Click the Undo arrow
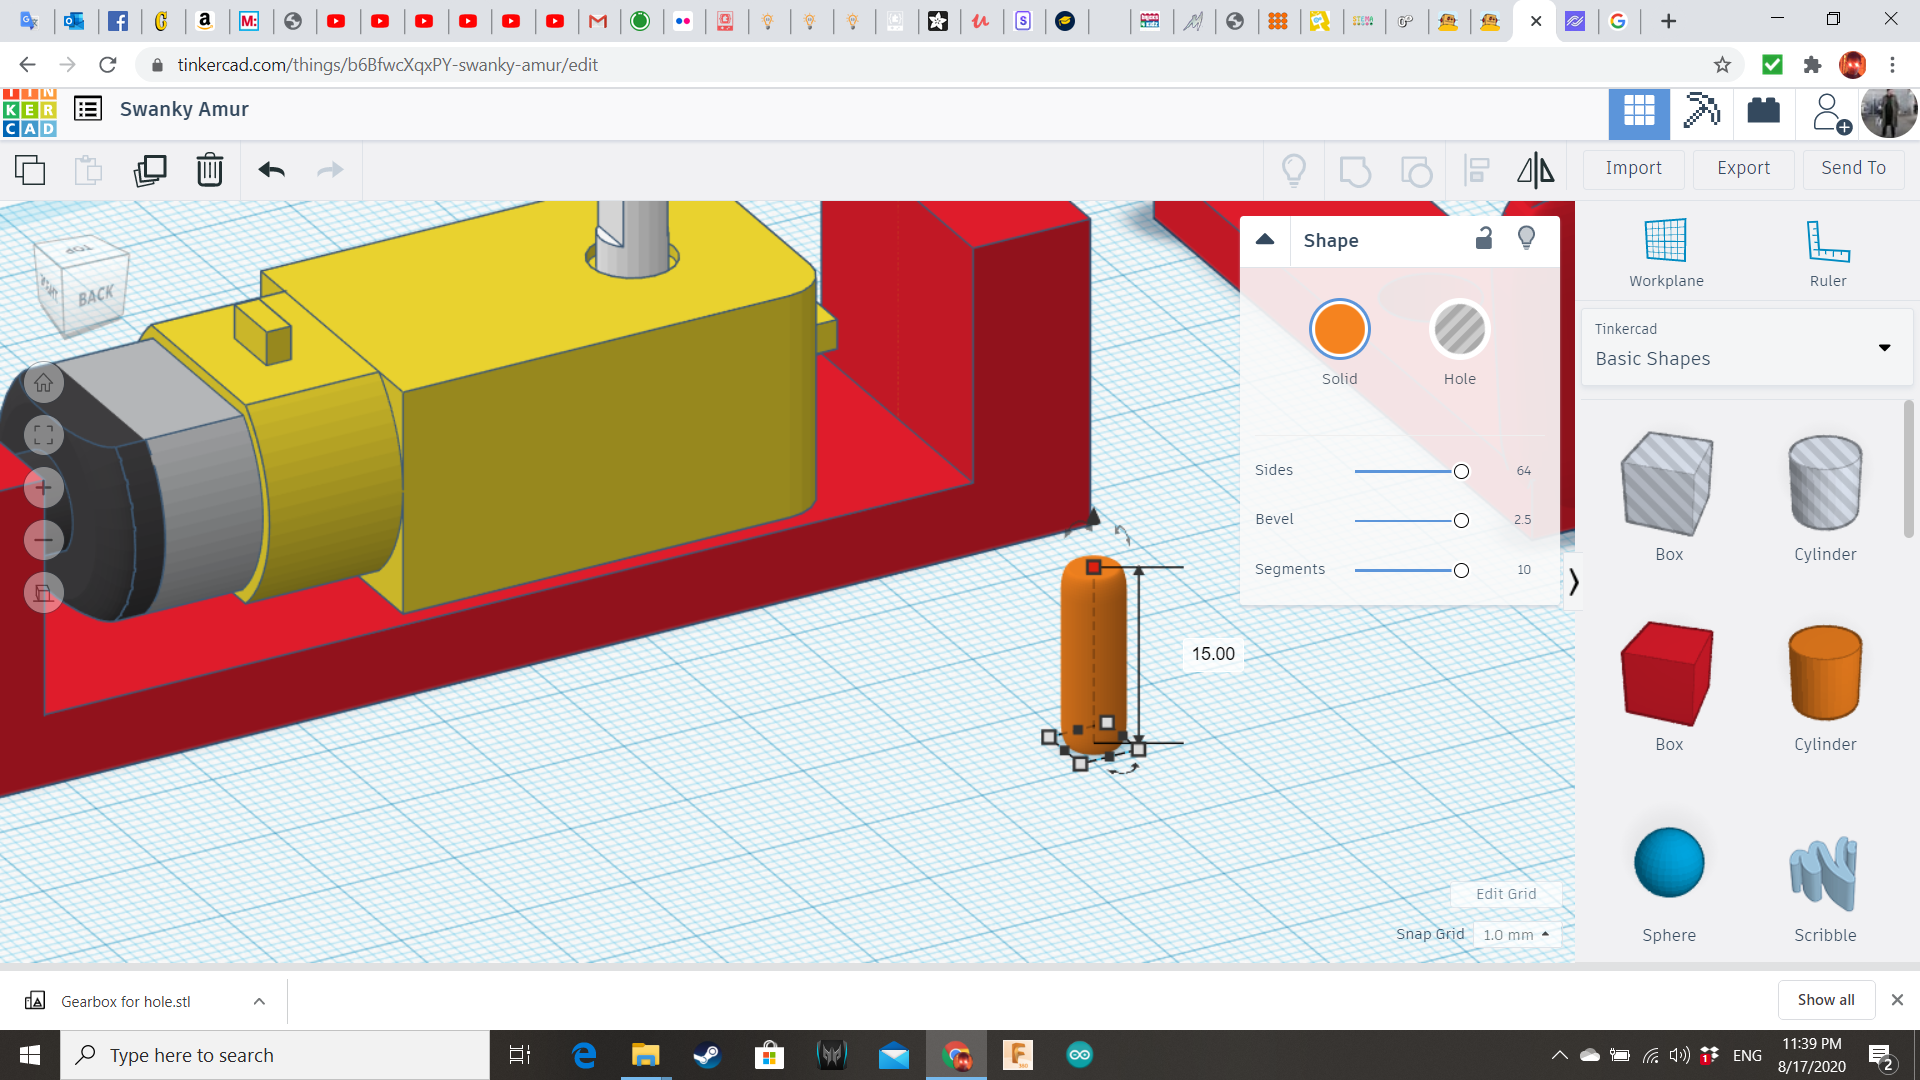Viewport: 1920px width, 1080px height. pos(271,170)
